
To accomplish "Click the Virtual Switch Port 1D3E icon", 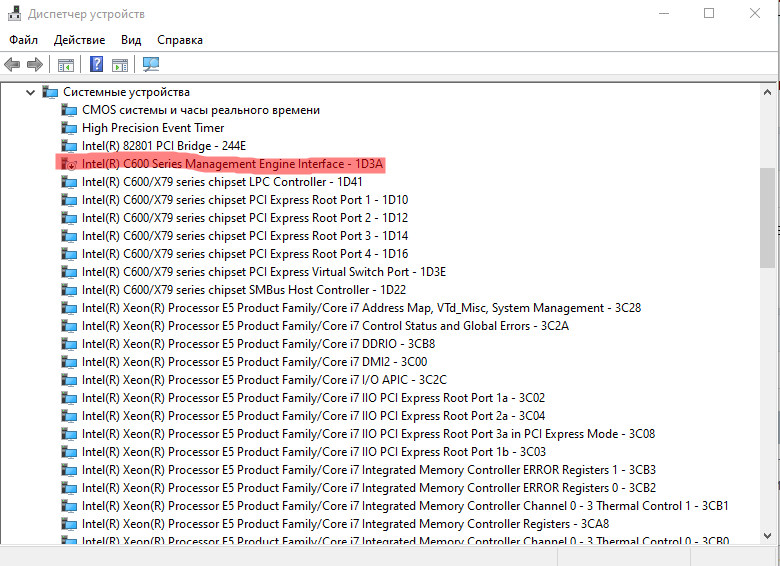I will pos(69,272).
